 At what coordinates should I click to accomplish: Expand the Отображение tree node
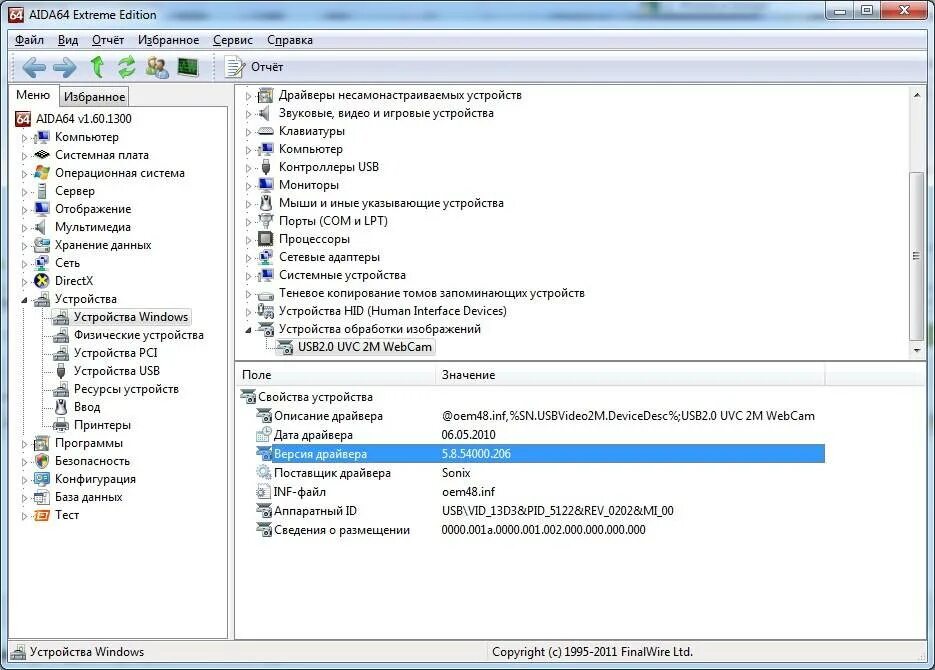(24, 209)
